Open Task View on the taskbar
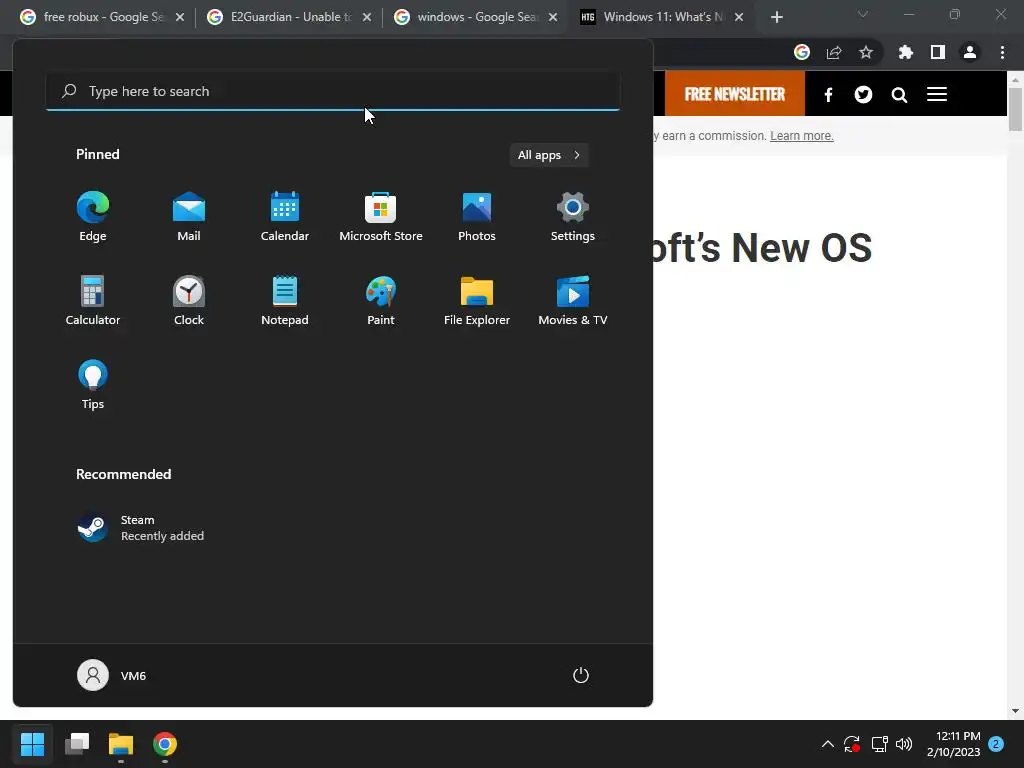The width and height of the screenshot is (1024, 768). [x=77, y=744]
